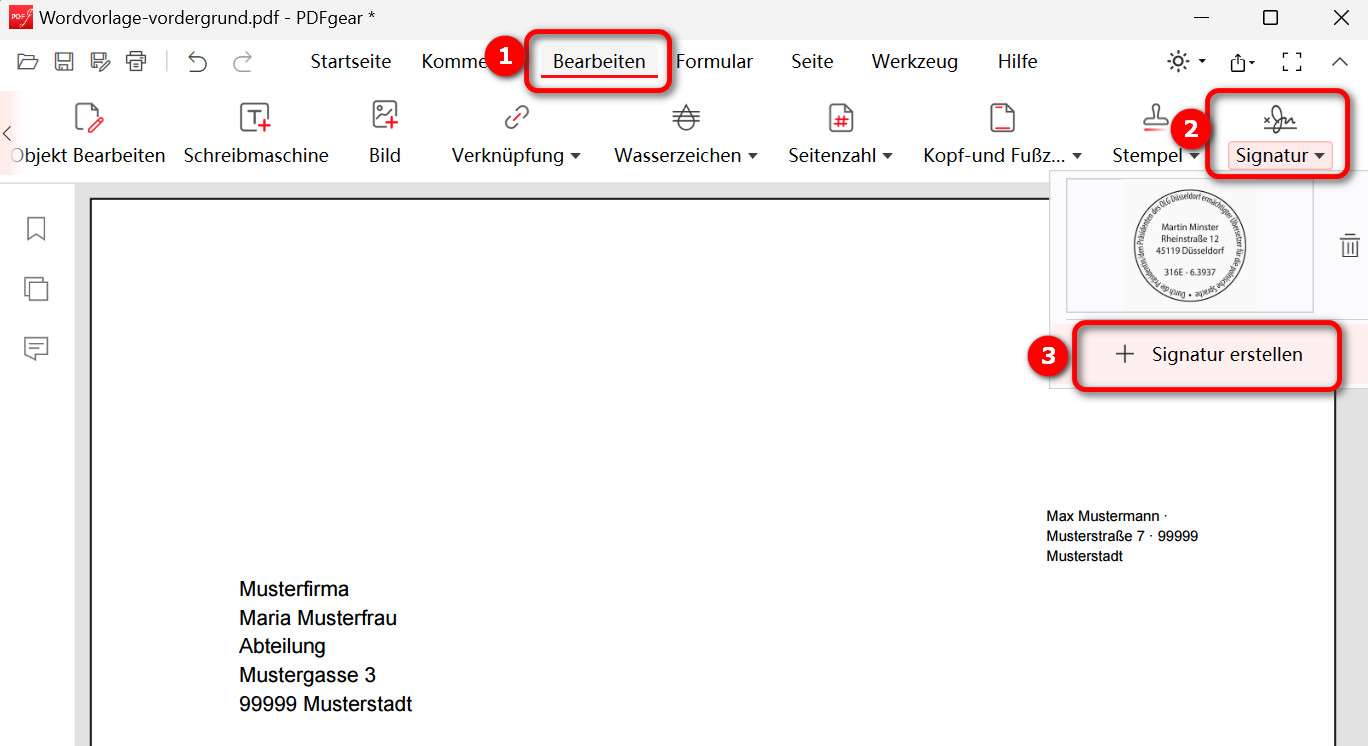Show the page thumbnails panel

tap(36, 289)
